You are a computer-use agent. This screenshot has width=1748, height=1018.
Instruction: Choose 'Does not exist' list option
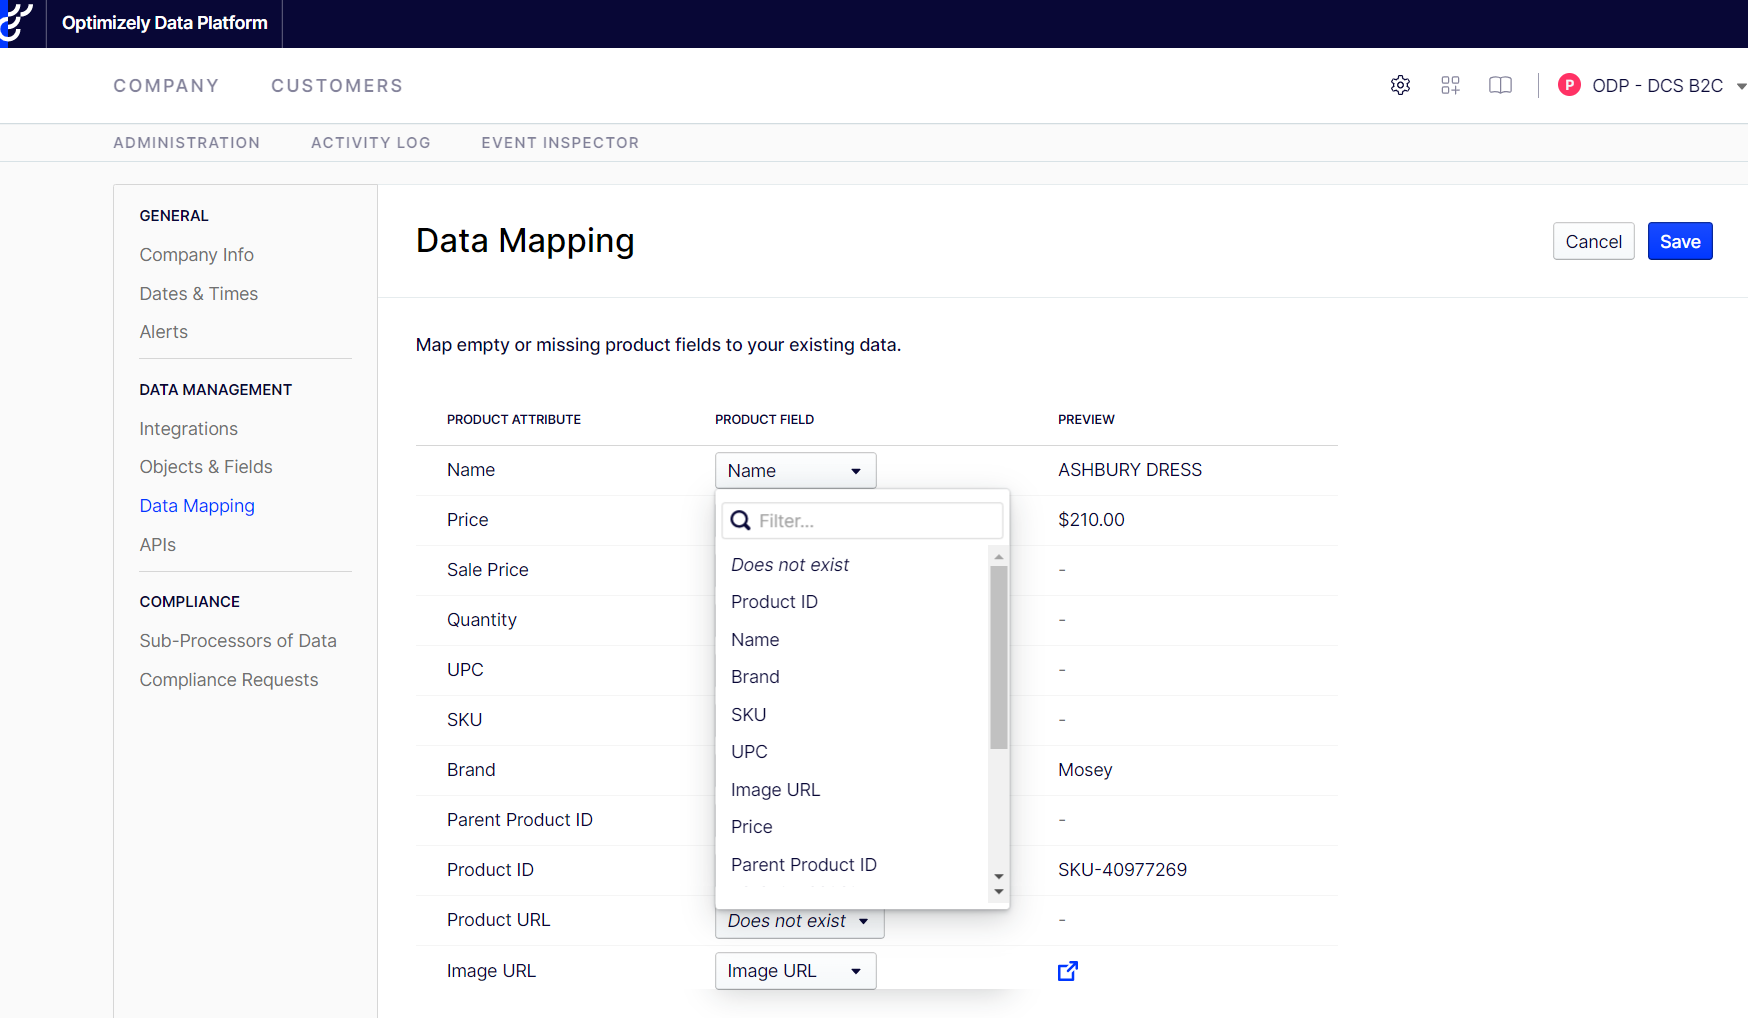(789, 565)
